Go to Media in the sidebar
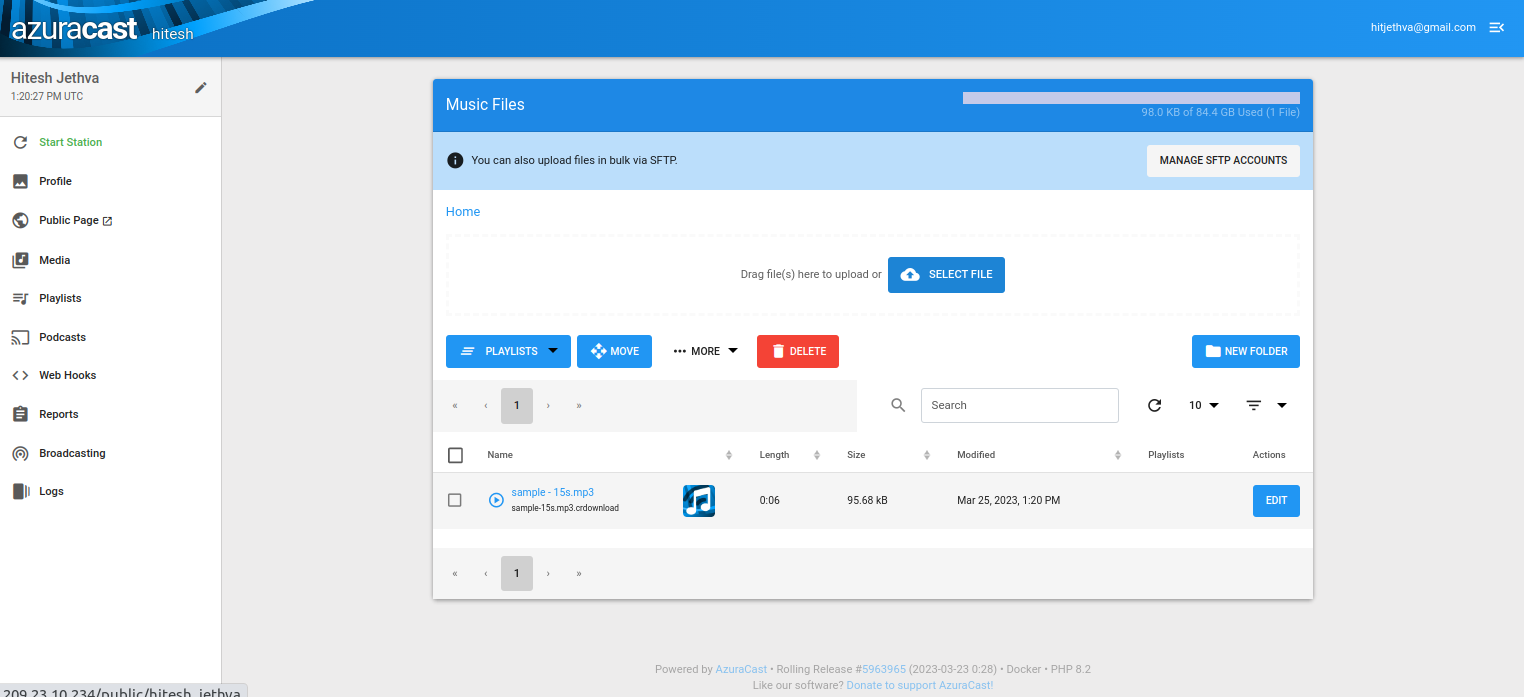 point(54,260)
